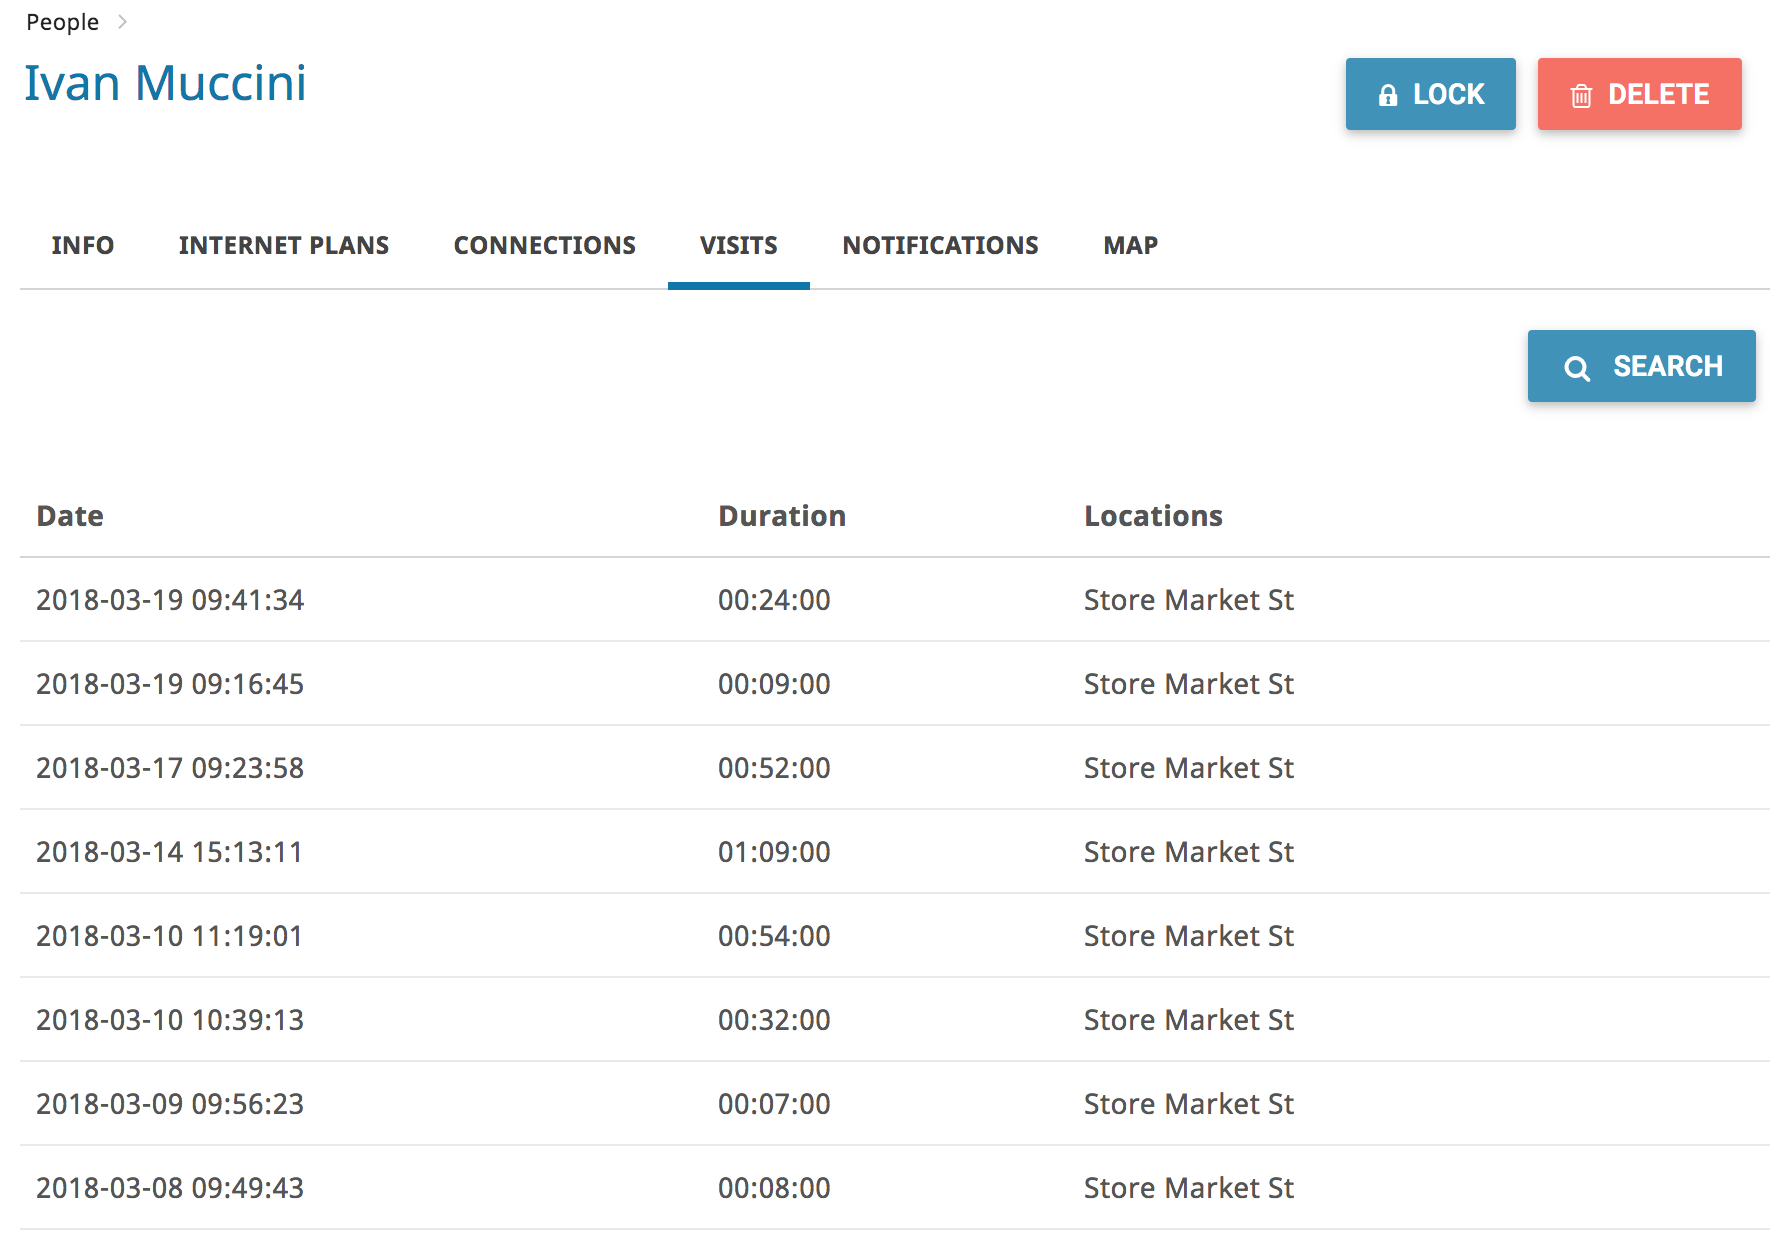Click the breadcrumb chevron after People
The height and width of the screenshot is (1240, 1788).
[122, 21]
